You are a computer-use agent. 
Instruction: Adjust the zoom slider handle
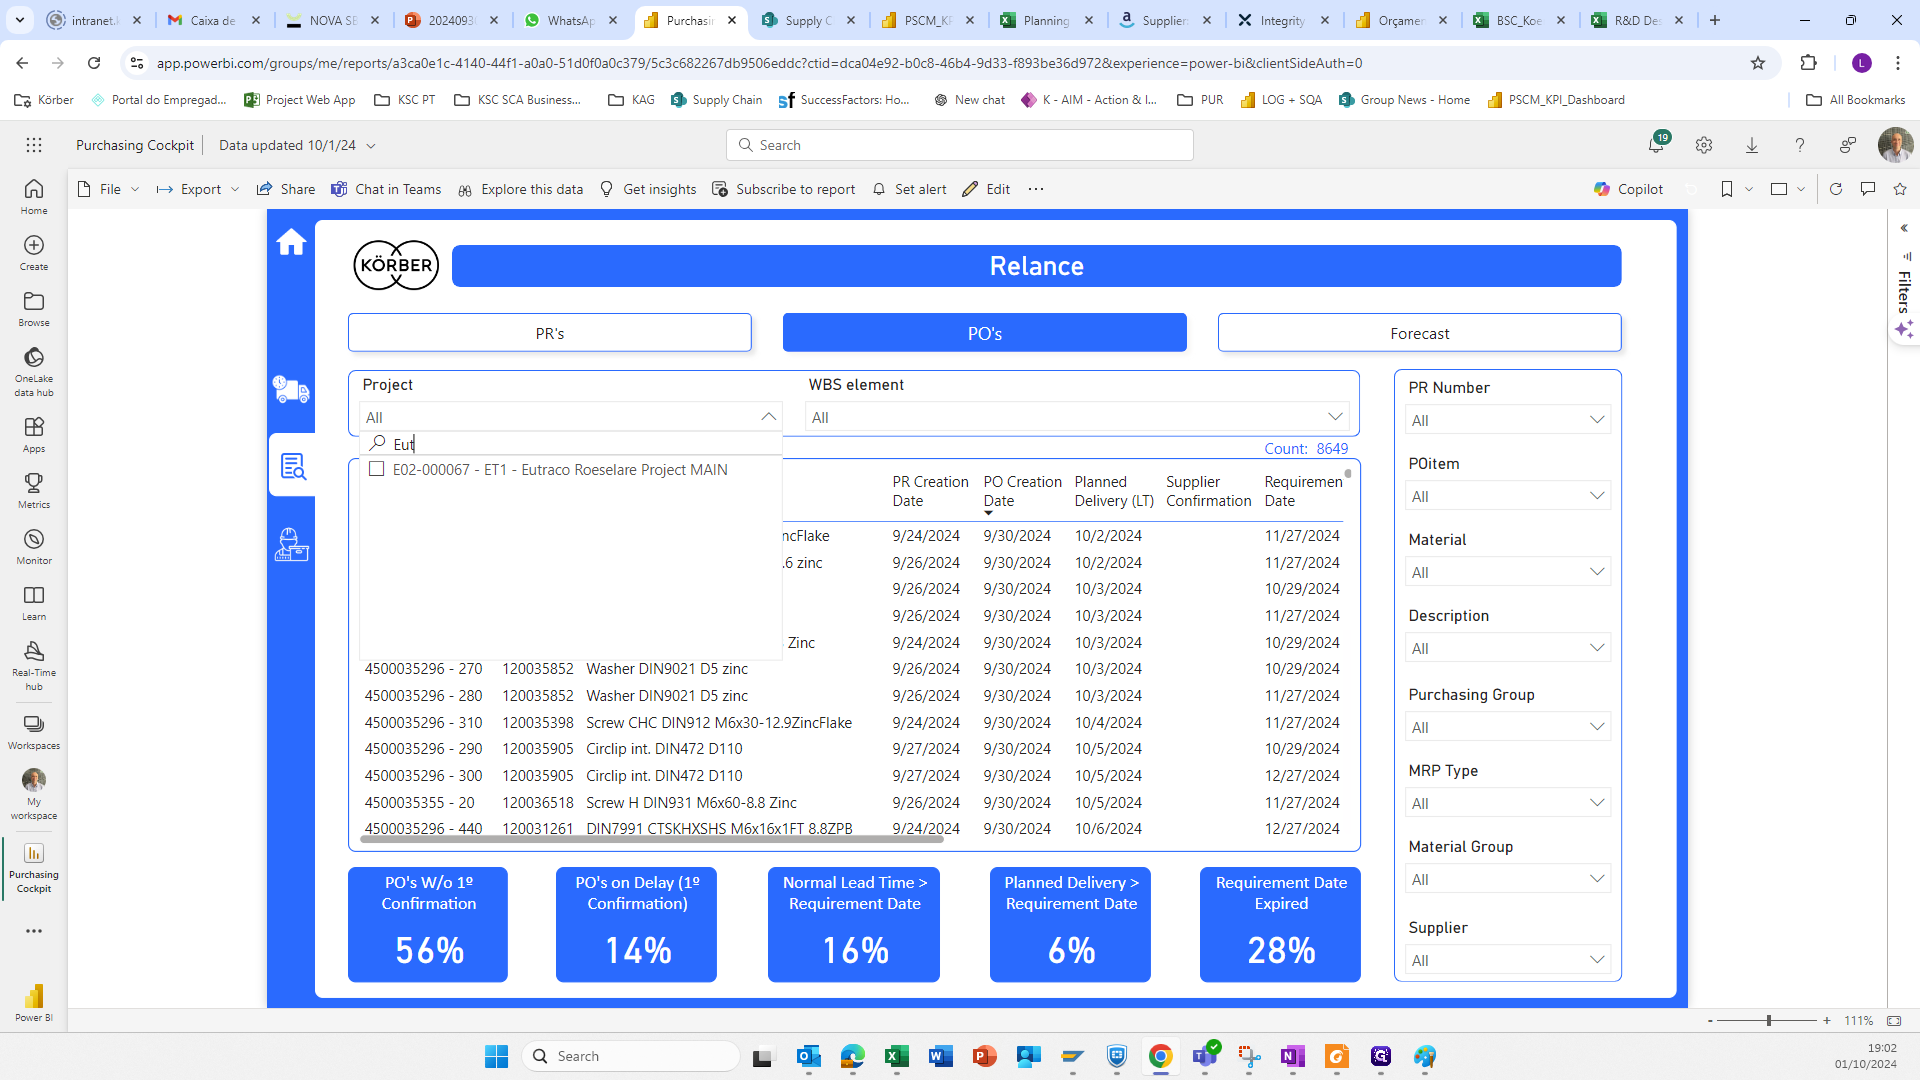pyautogui.click(x=1769, y=1020)
